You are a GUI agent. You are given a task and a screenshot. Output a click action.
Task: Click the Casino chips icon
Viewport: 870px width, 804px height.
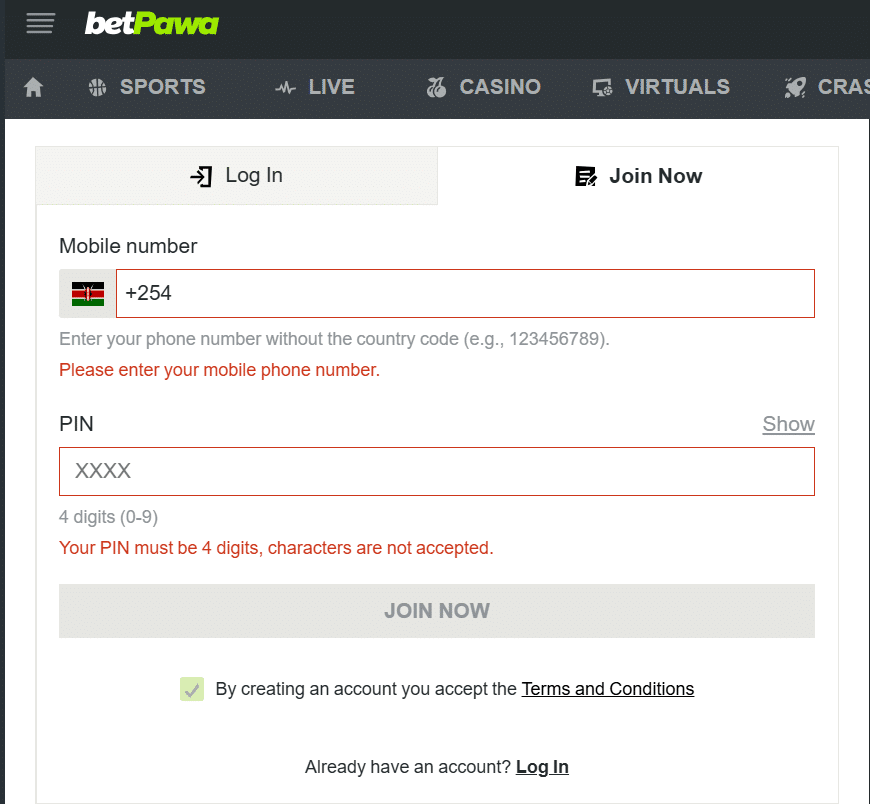click(436, 88)
